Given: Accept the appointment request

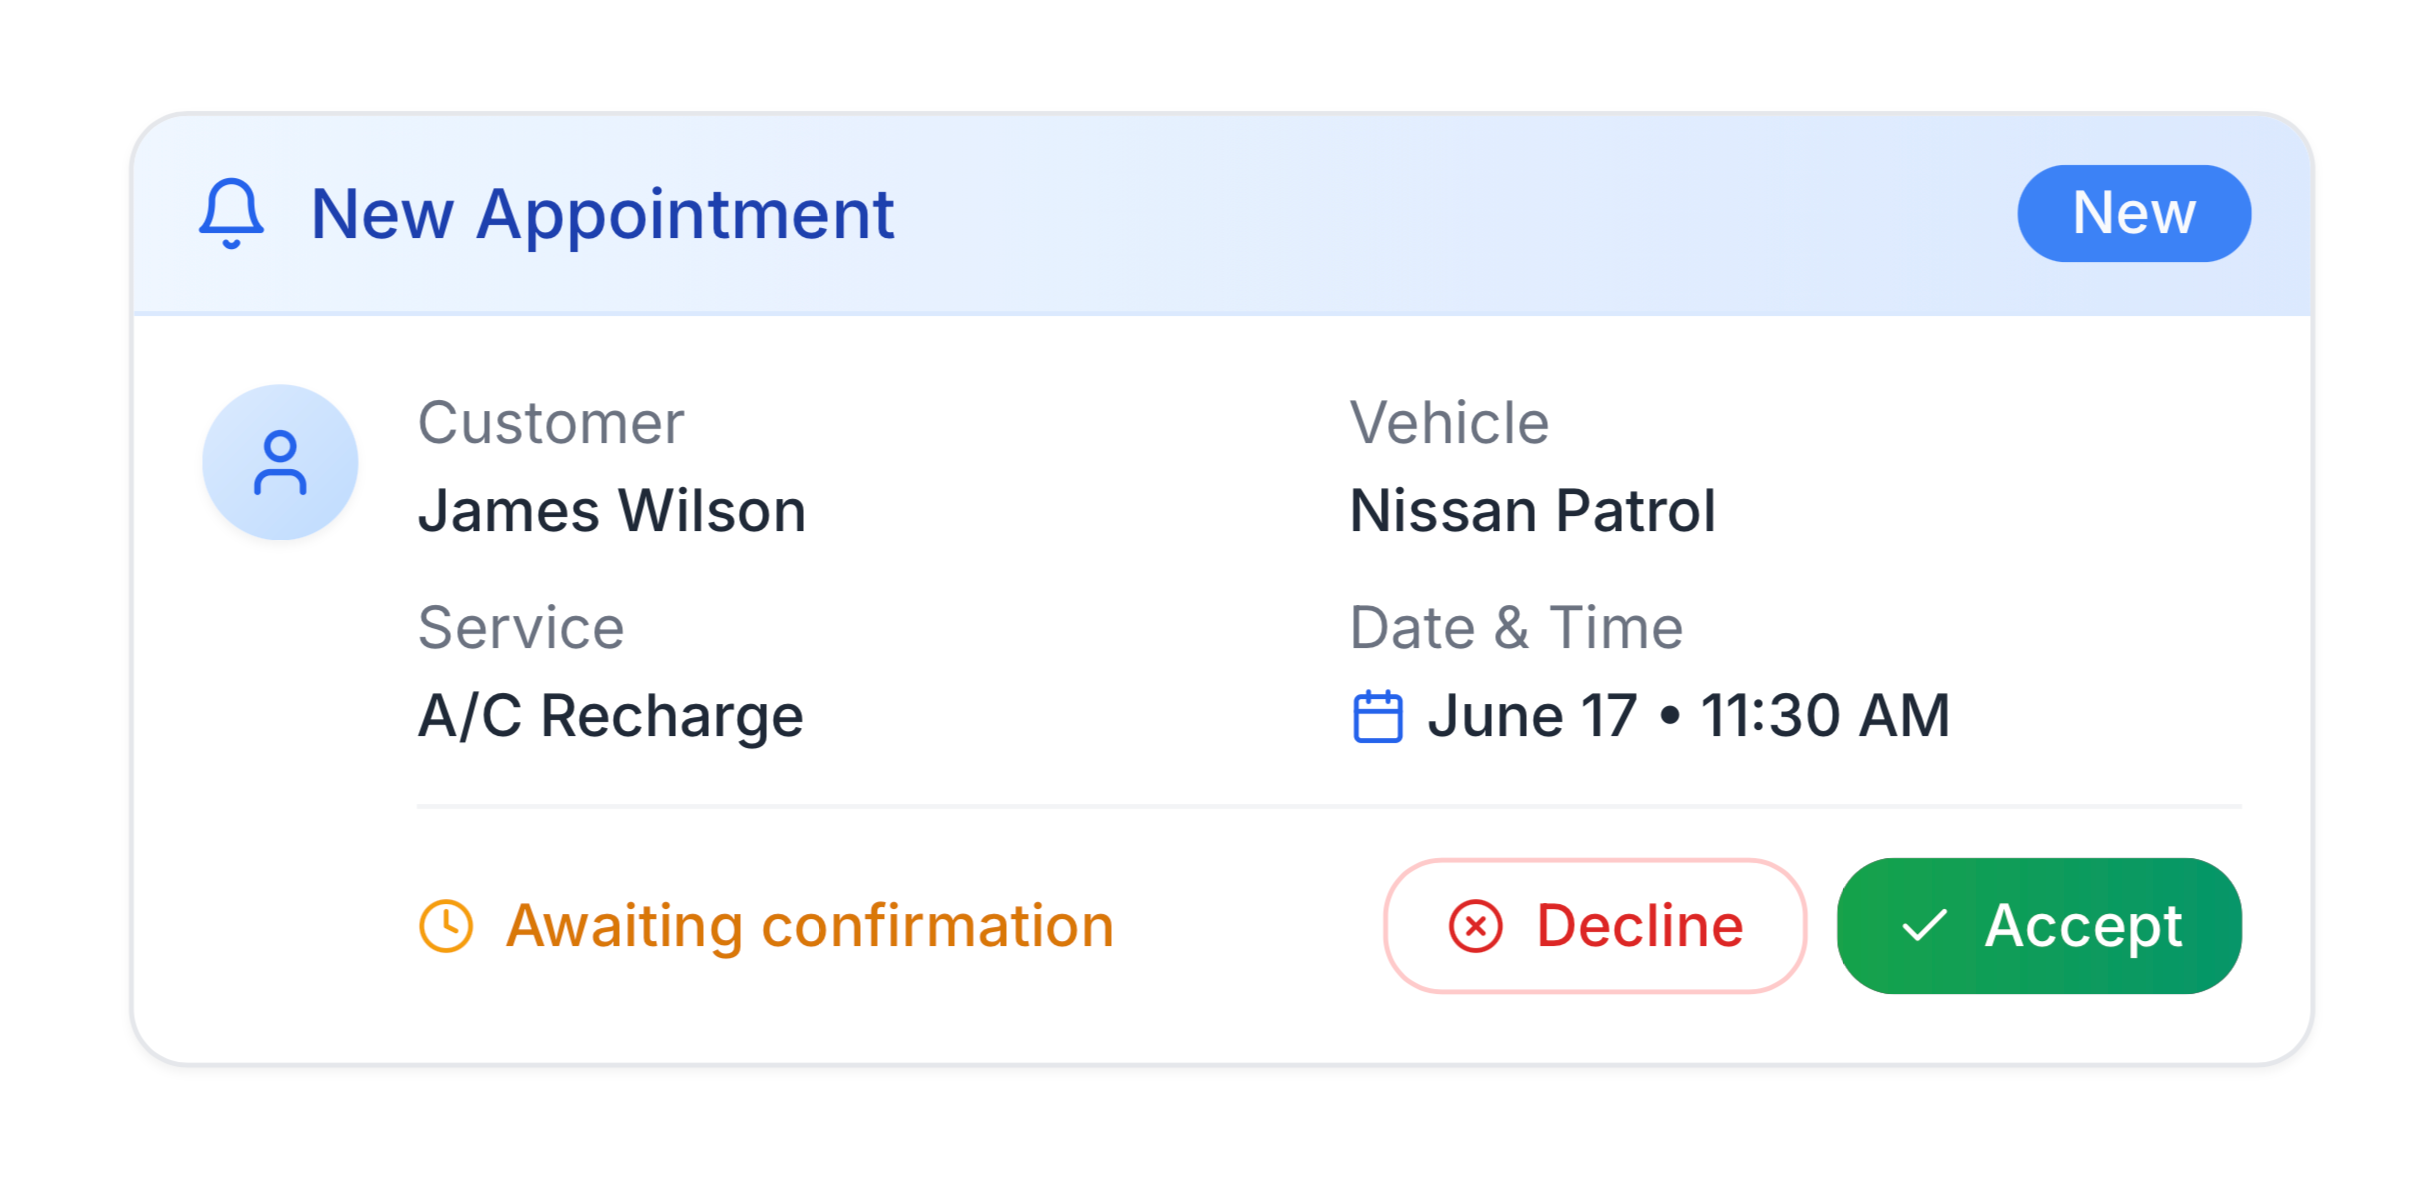Looking at the screenshot, I should pos(2038,925).
